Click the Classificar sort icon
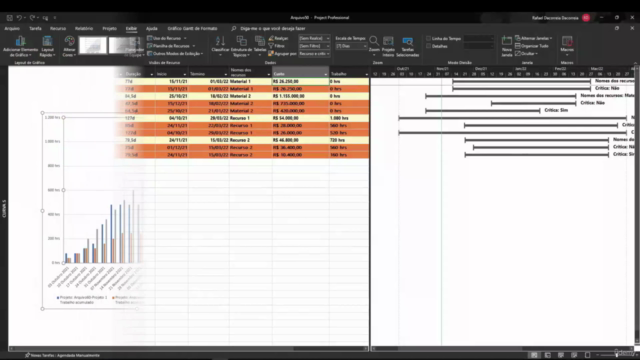This screenshot has width=640, height=360. coord(220,41)
